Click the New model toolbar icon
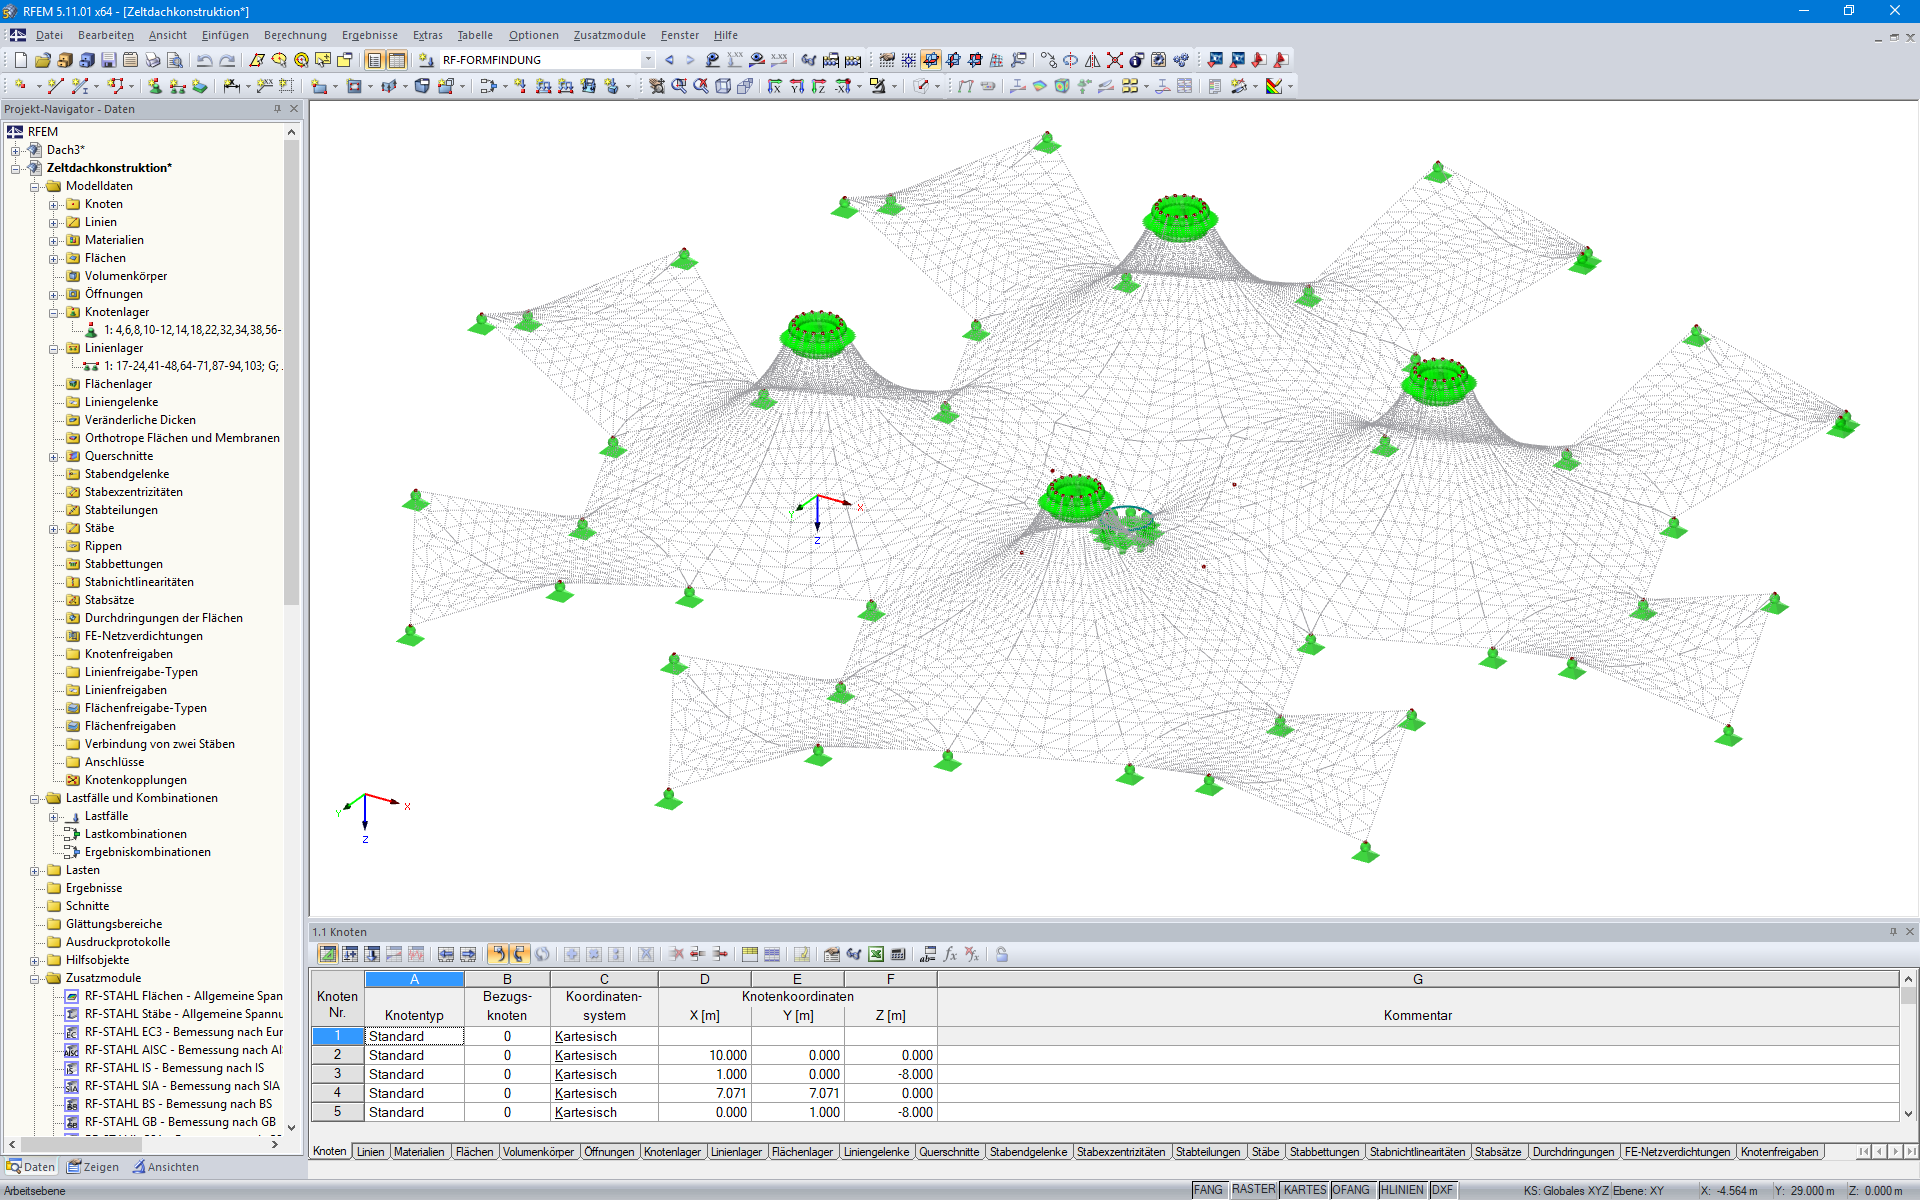Image resolution: width=1920 pixels, height=1200 pixels. [20, 60]
